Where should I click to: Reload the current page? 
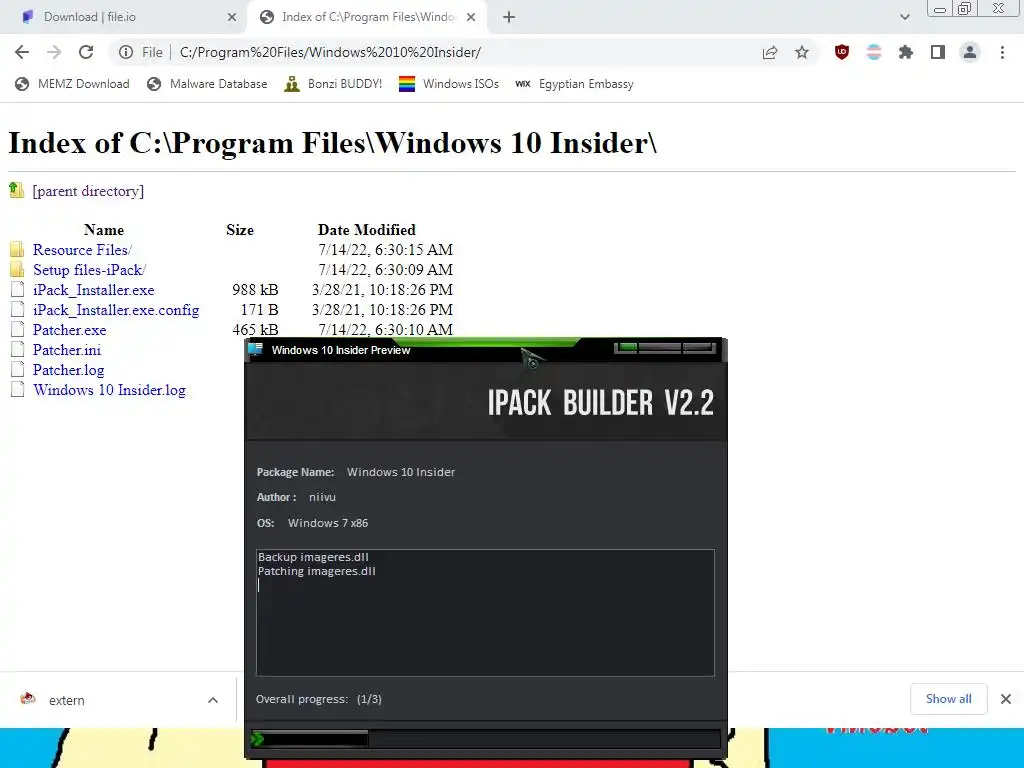click(86, 52)
